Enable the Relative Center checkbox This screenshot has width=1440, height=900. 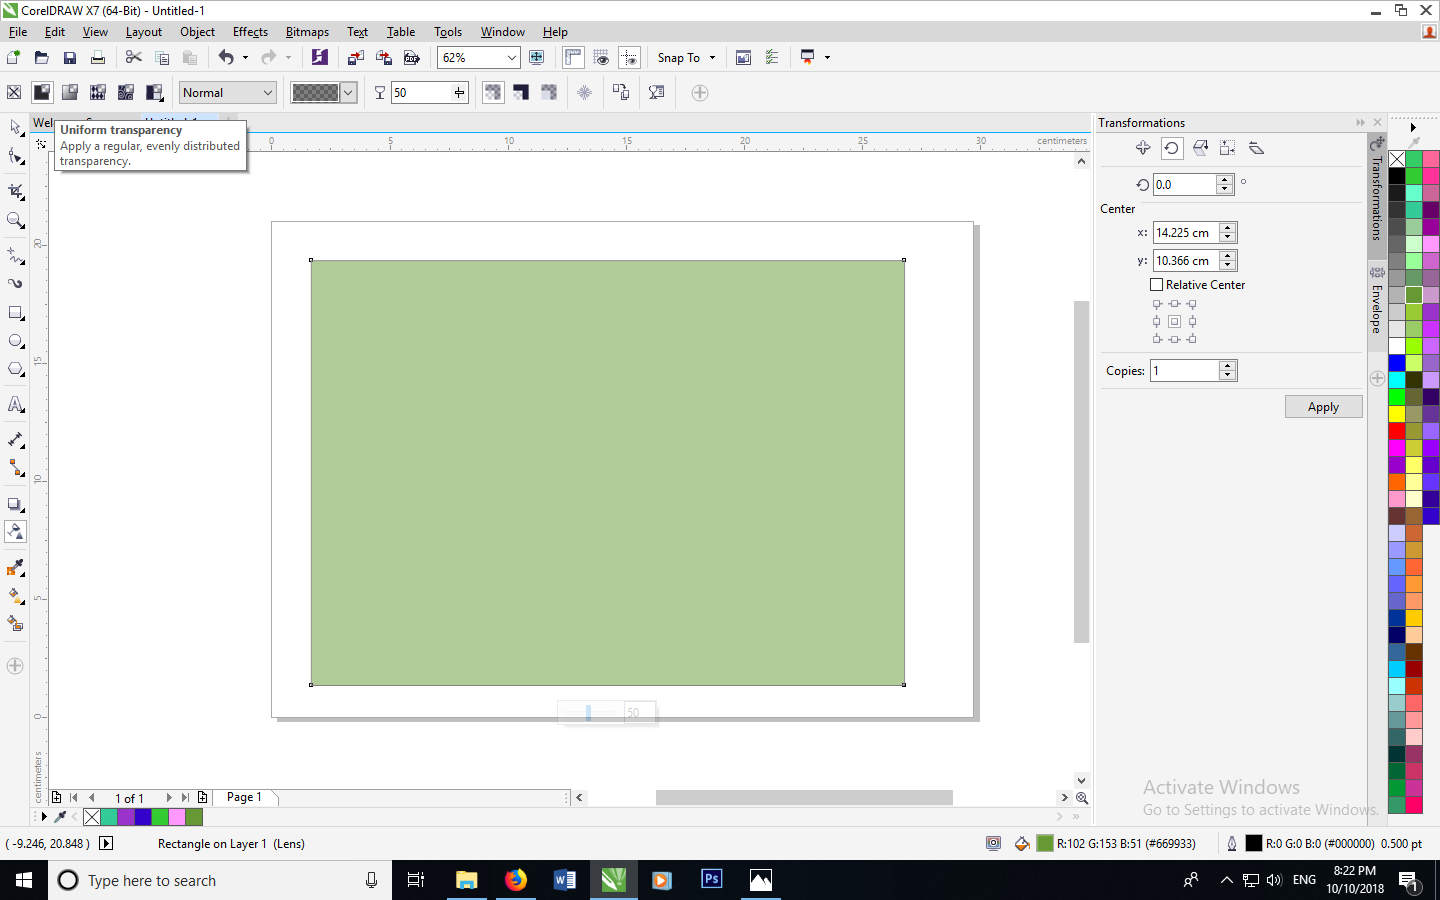[1157, 285]
